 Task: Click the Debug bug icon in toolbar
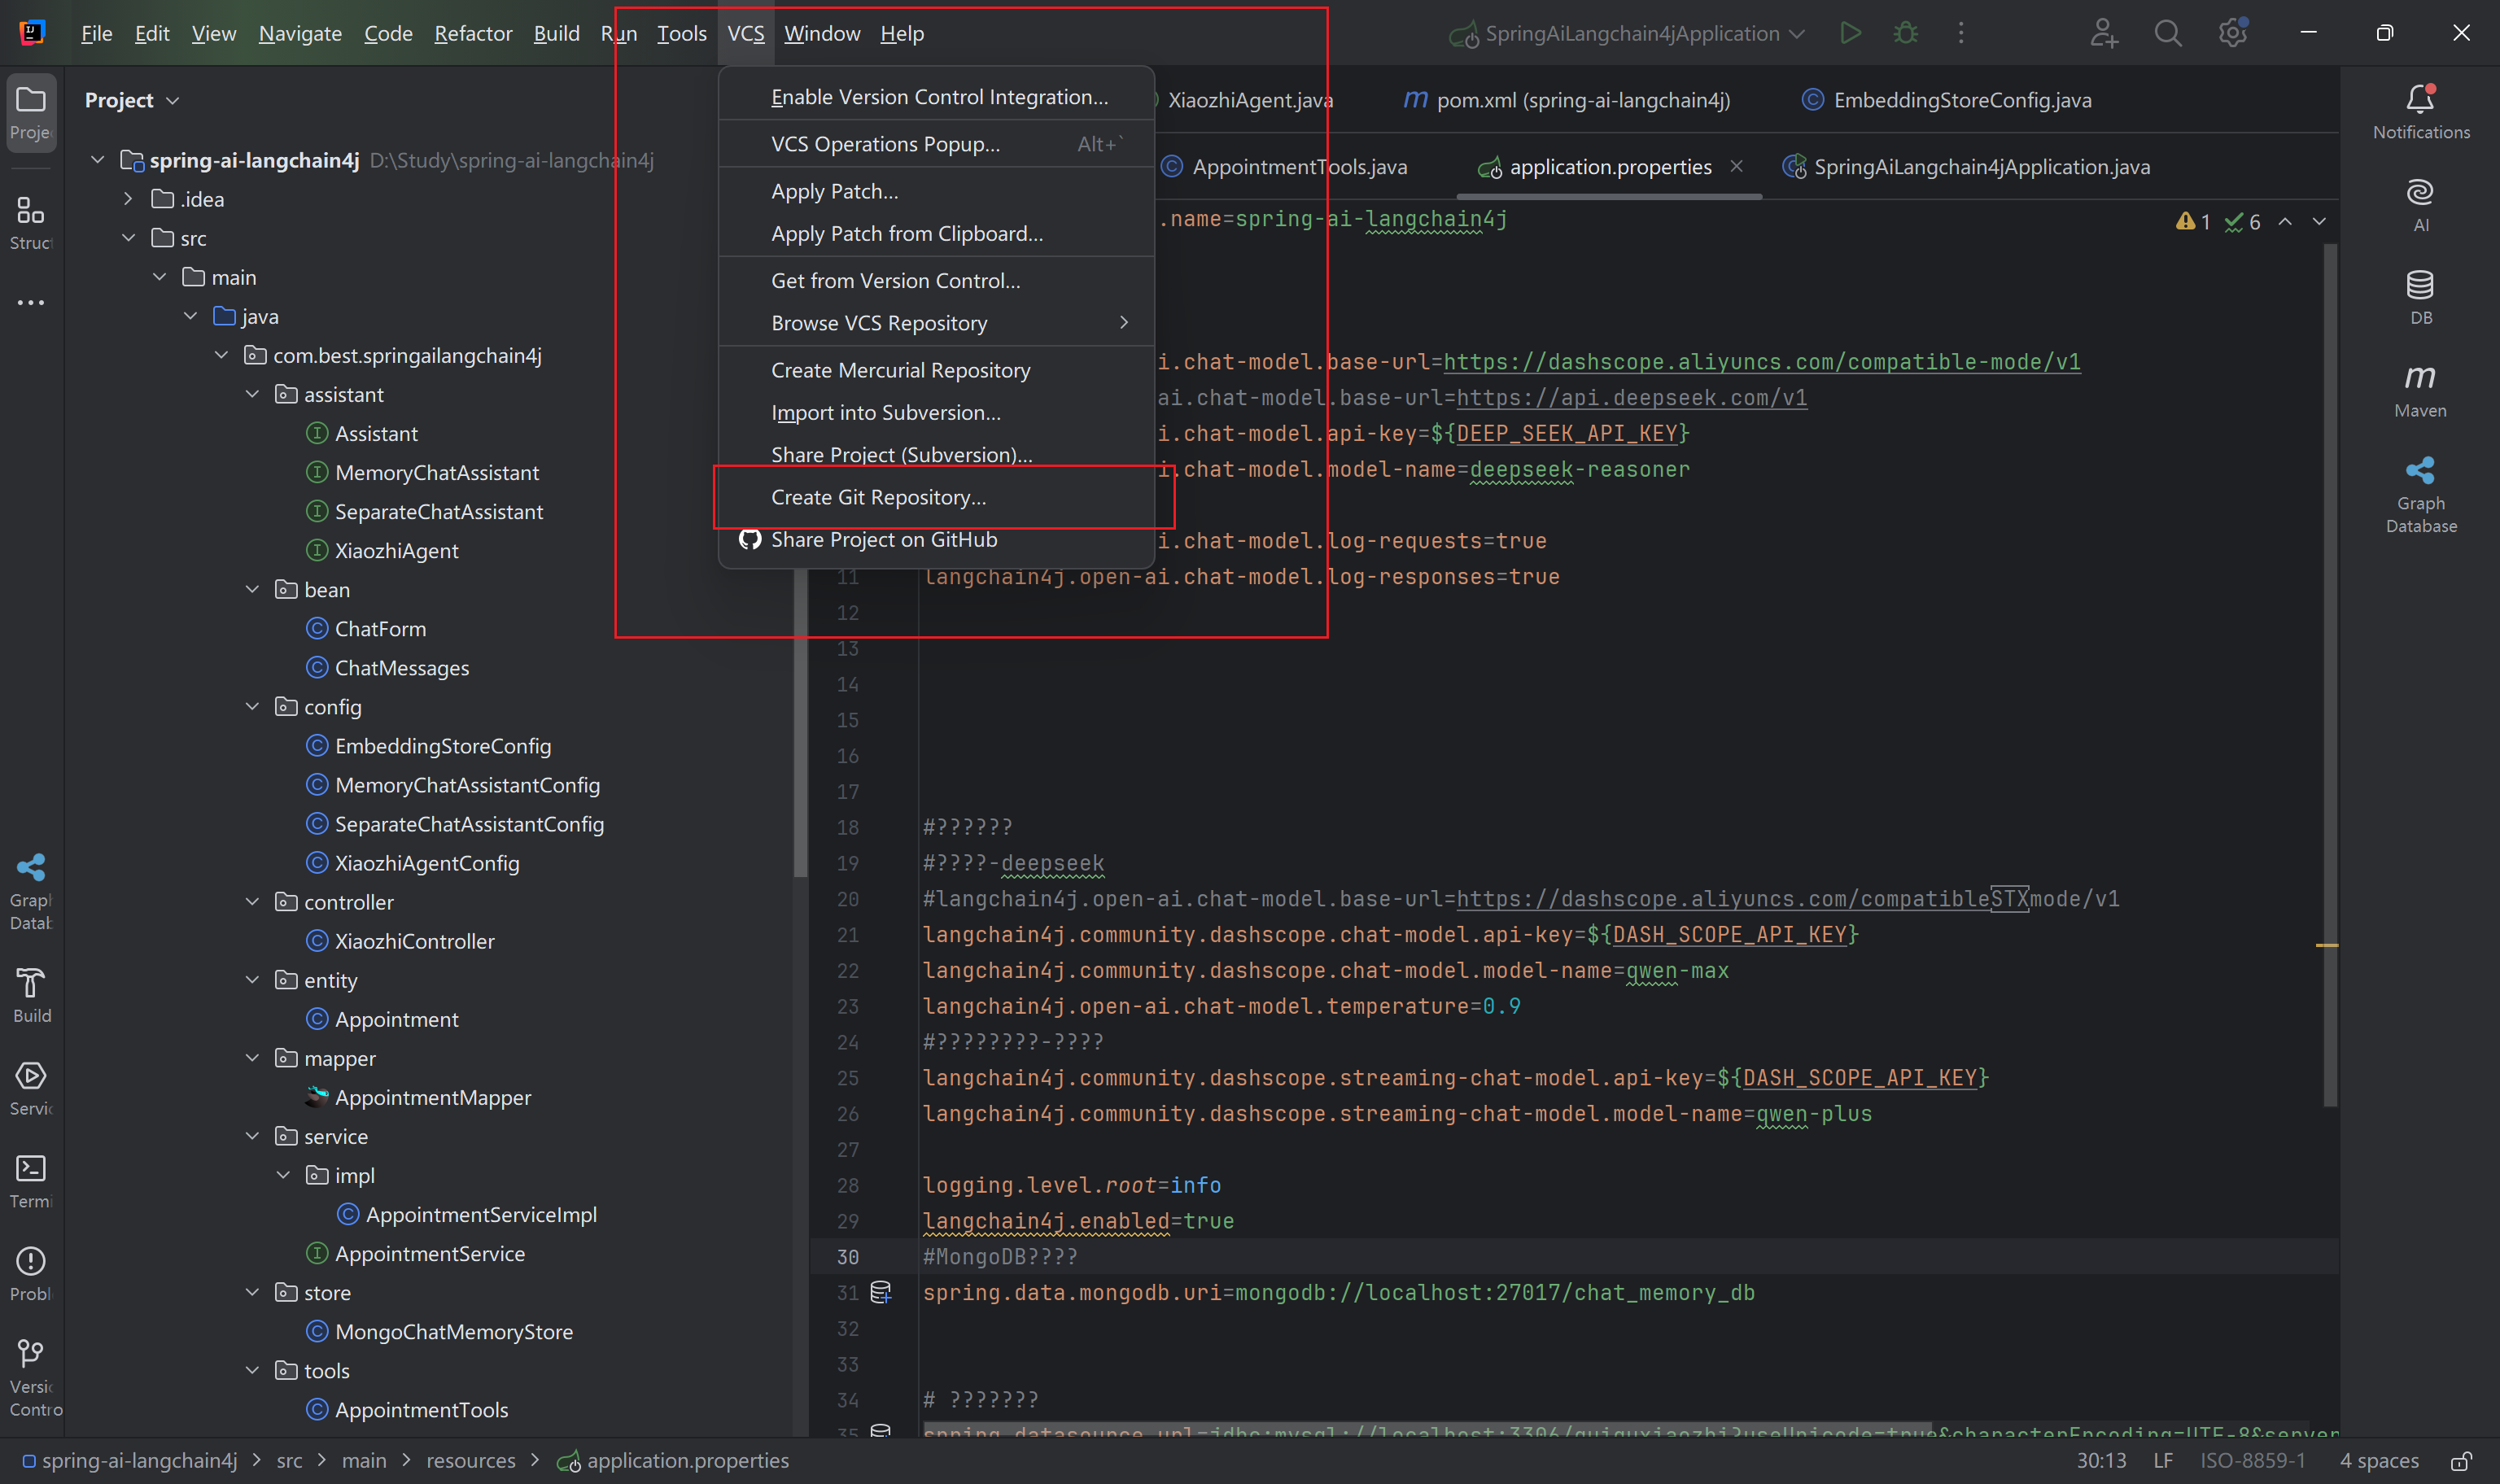click(1906, 33)
